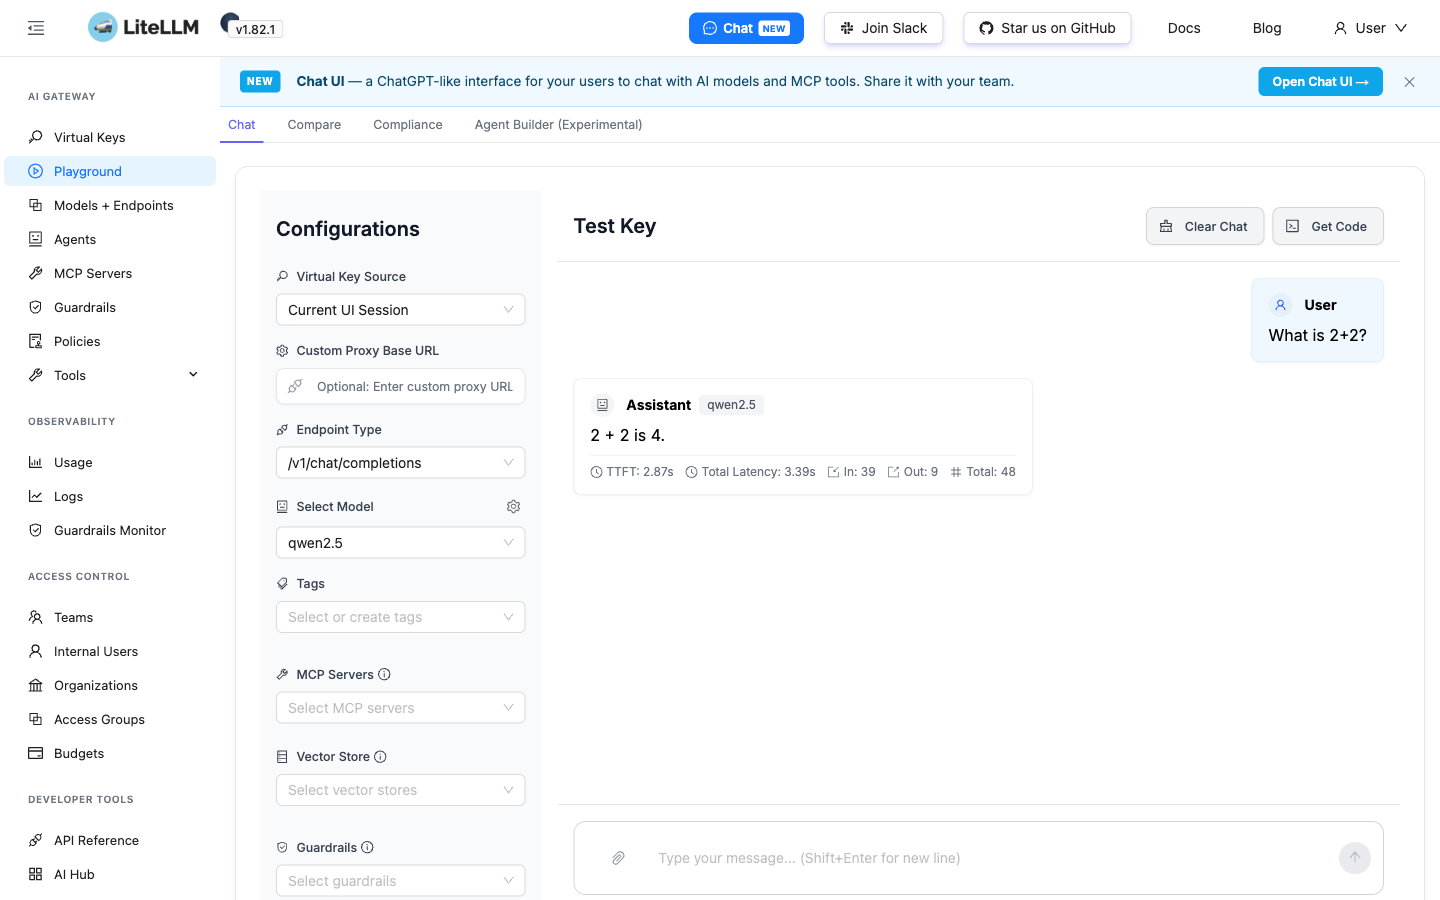Click the Teams people icon
This screenshot has width=1440, height=900.
(x=36, y=617)
